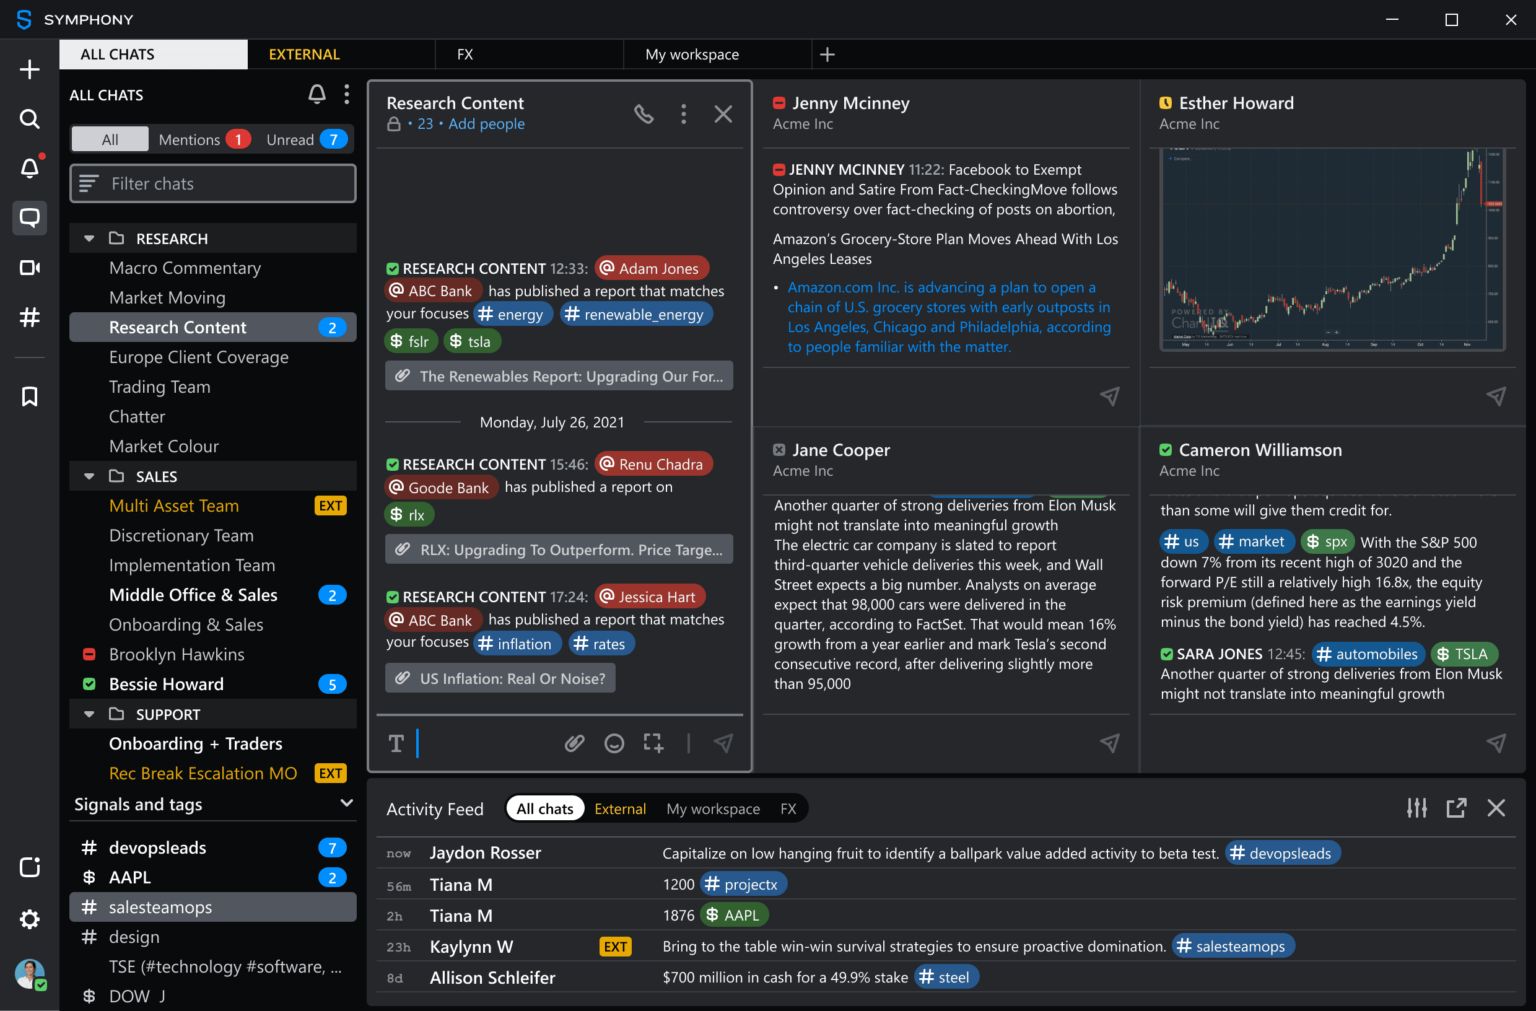Pop out the Activity Feed panel
The width and height of the screenshot is (1536, 1011).
1456,808
